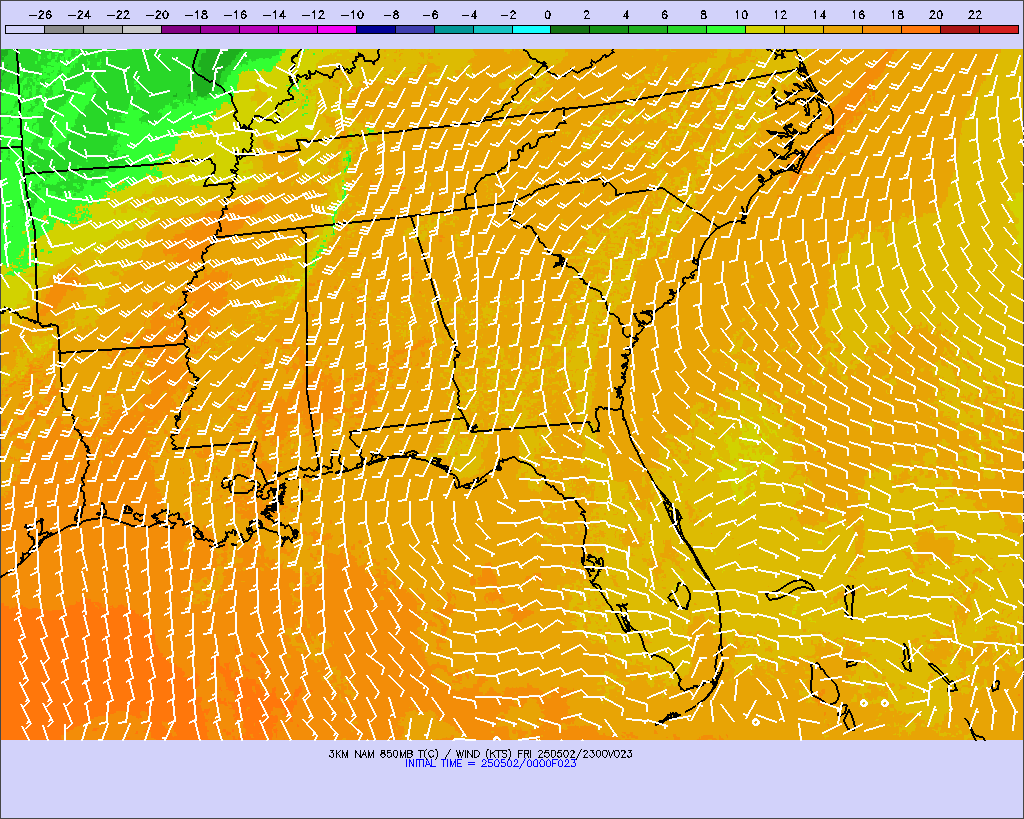1024x819 pixels.
Task: Select the 16 label on the scale
Action: (858, 15)
